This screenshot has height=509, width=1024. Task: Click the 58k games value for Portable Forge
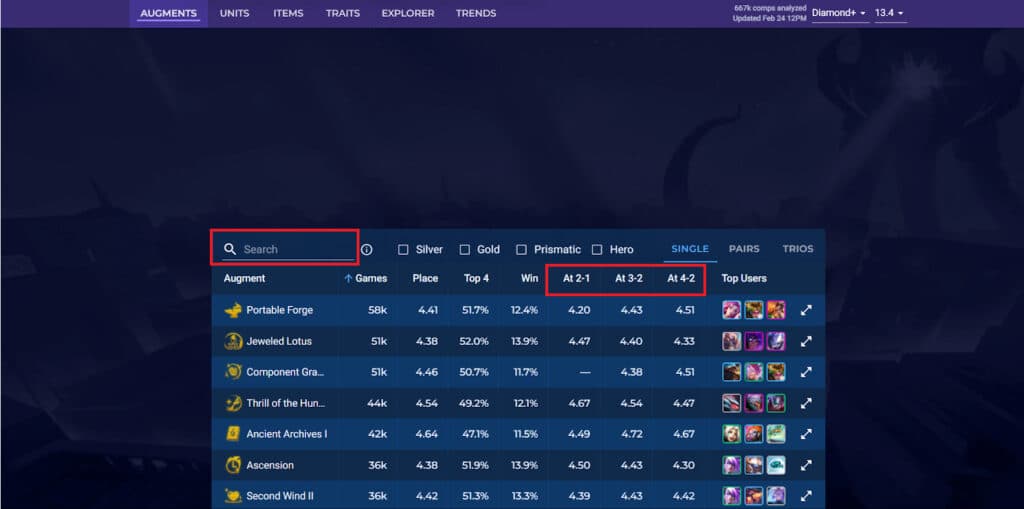point(377,310)
